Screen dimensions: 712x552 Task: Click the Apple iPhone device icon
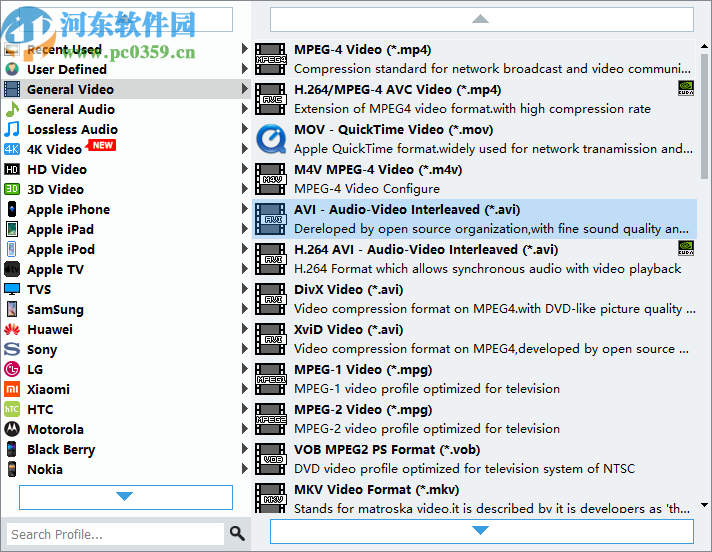pos(12,209)
